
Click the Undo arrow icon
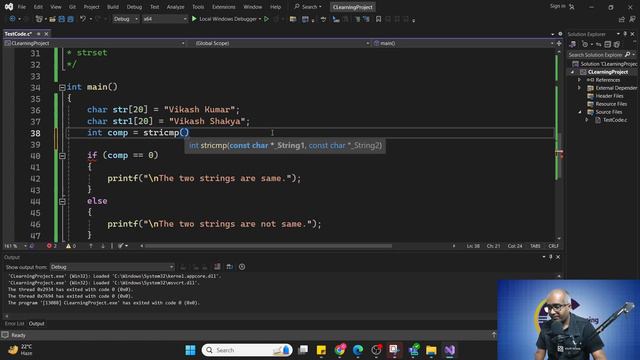coord(83,19)
